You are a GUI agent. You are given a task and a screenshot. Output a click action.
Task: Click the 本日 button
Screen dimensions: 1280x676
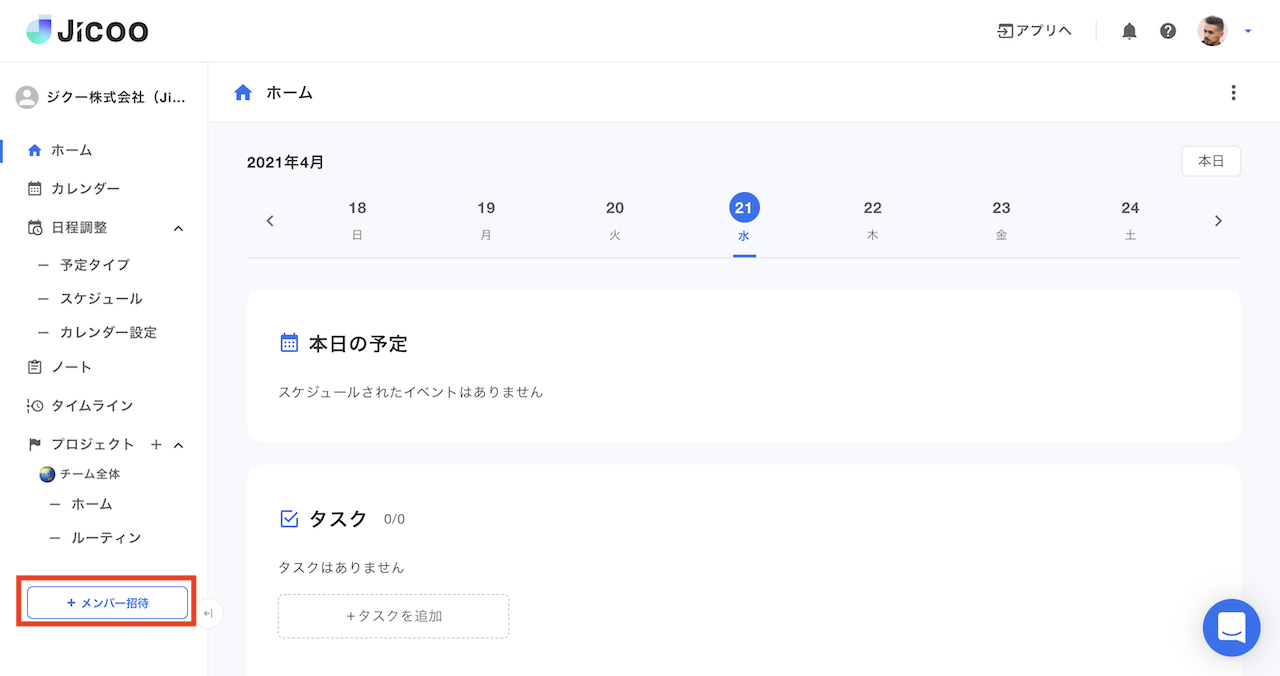tap(1211, 161)
